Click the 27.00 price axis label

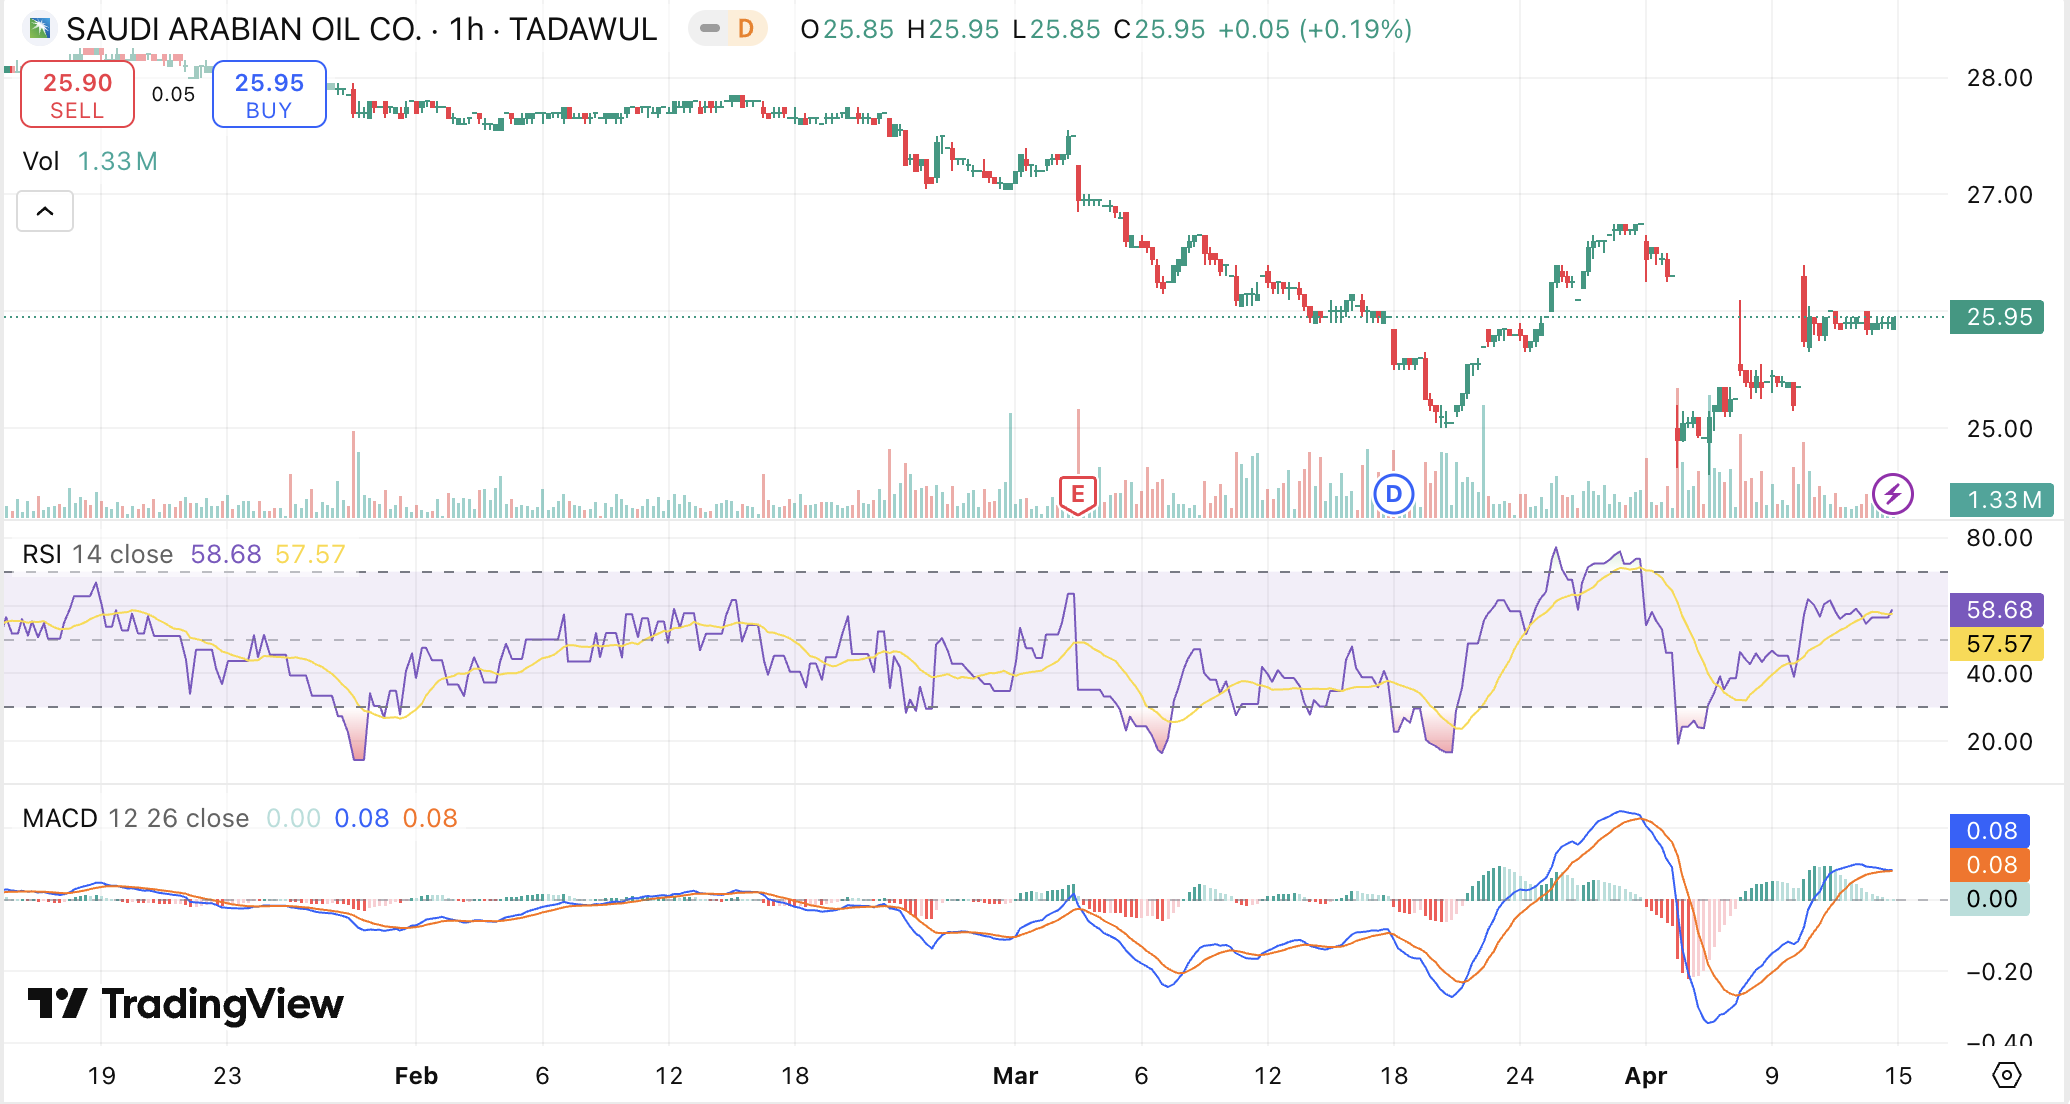tap(1999, 195)
